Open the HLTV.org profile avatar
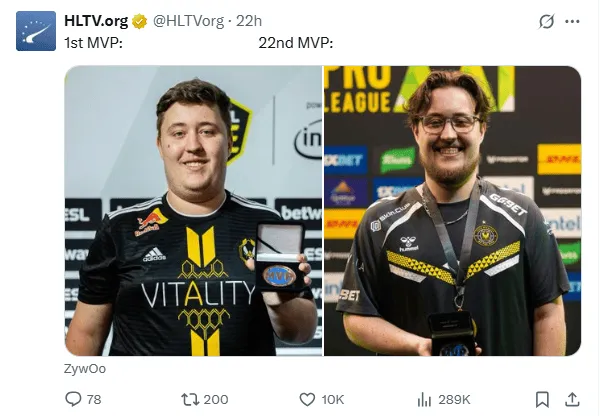Image resolution: width=600 pixels, height=416 pixels. pyautogui.click(x=36, y=31)
